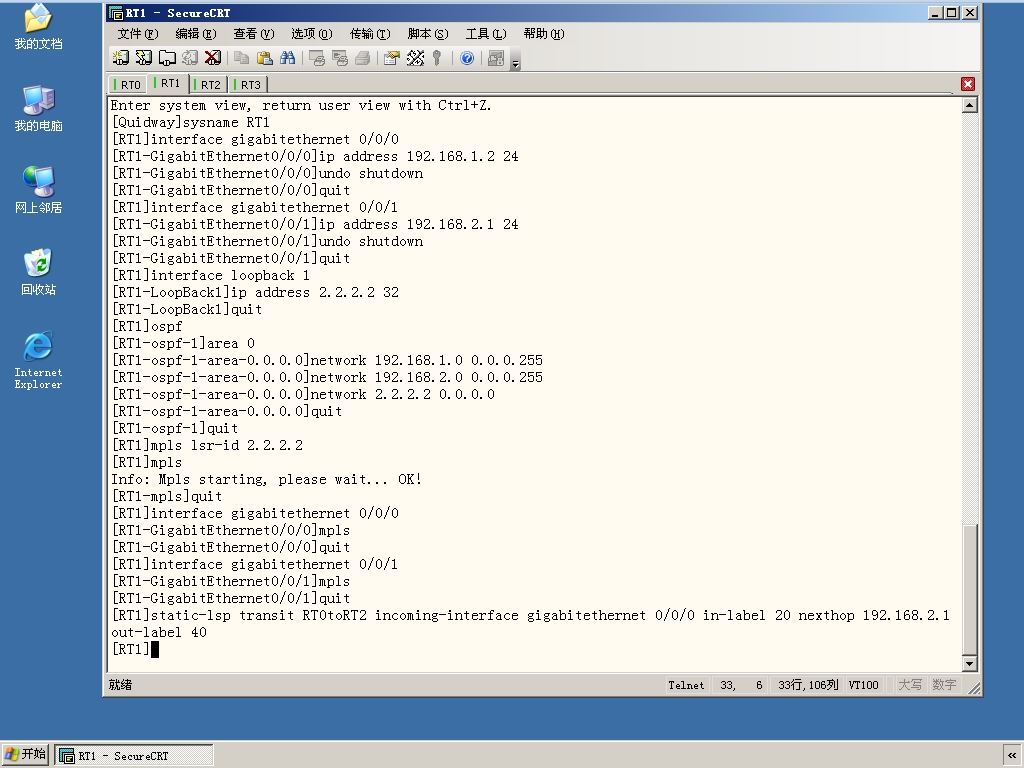Open the 开始 Start menu button
This screenshot has height=768, width=1024.
pos(25,754)
